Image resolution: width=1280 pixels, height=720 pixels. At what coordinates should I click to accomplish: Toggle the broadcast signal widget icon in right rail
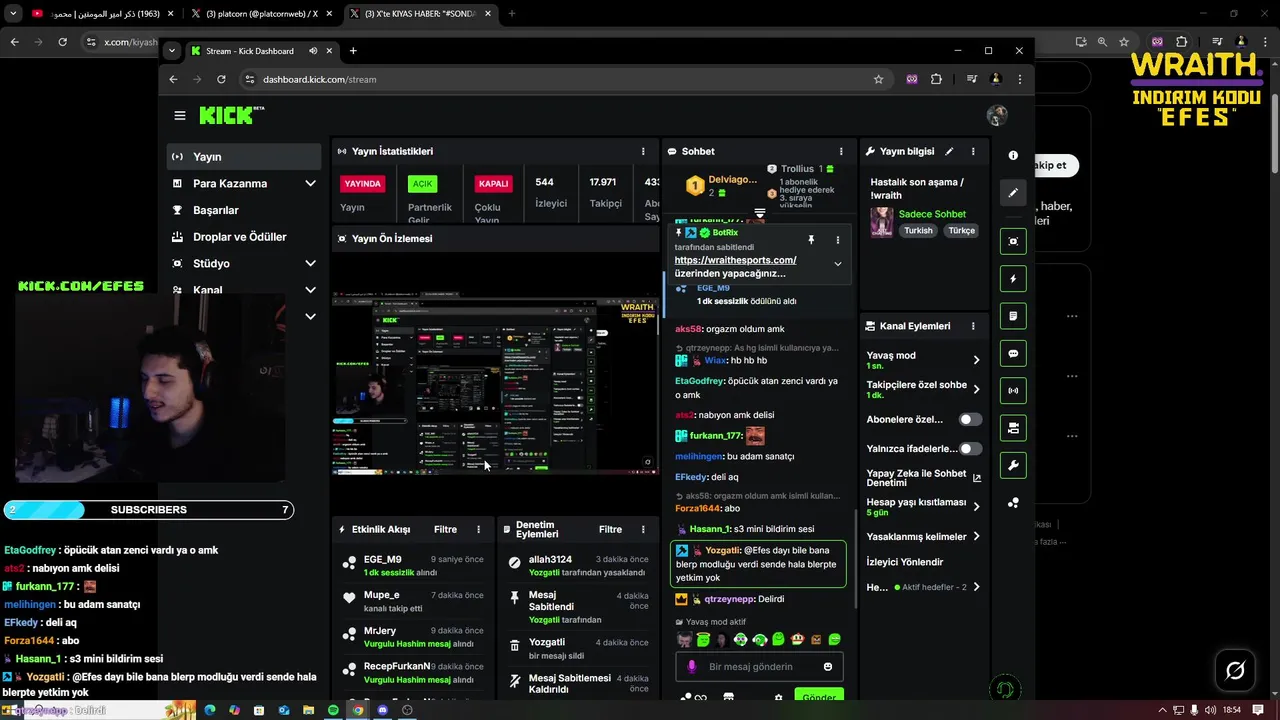[x=1013, y=391]
